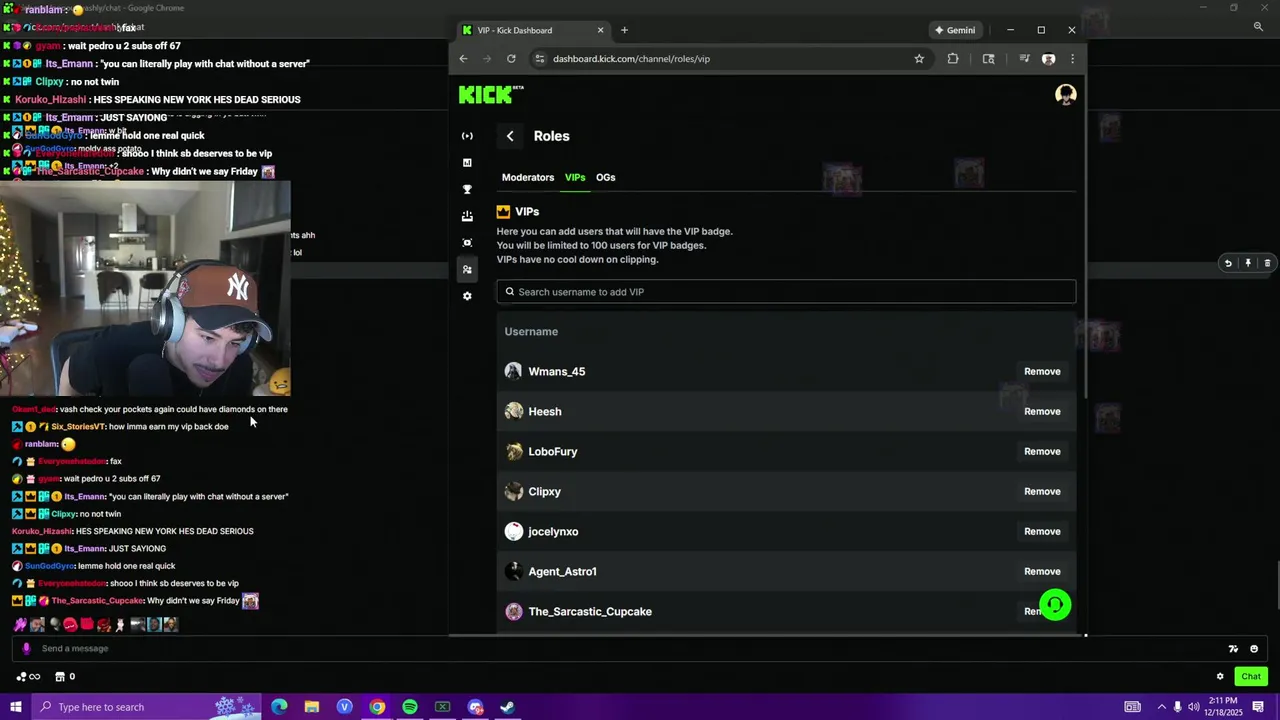Click the Username column header

[531, 331]
